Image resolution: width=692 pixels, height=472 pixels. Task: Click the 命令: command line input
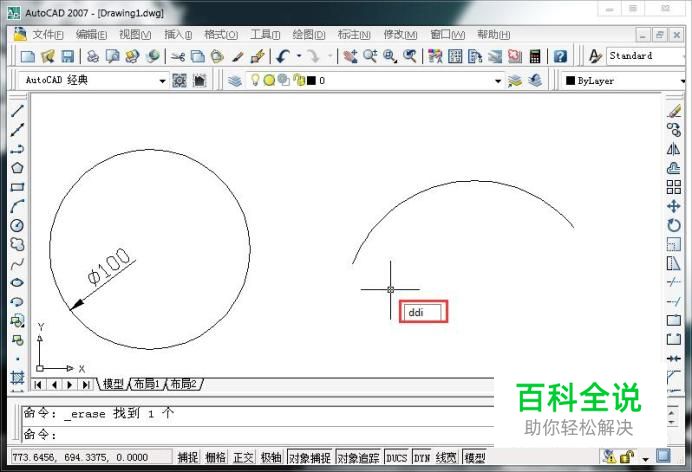pyautogui.click(x=258, y=435)
